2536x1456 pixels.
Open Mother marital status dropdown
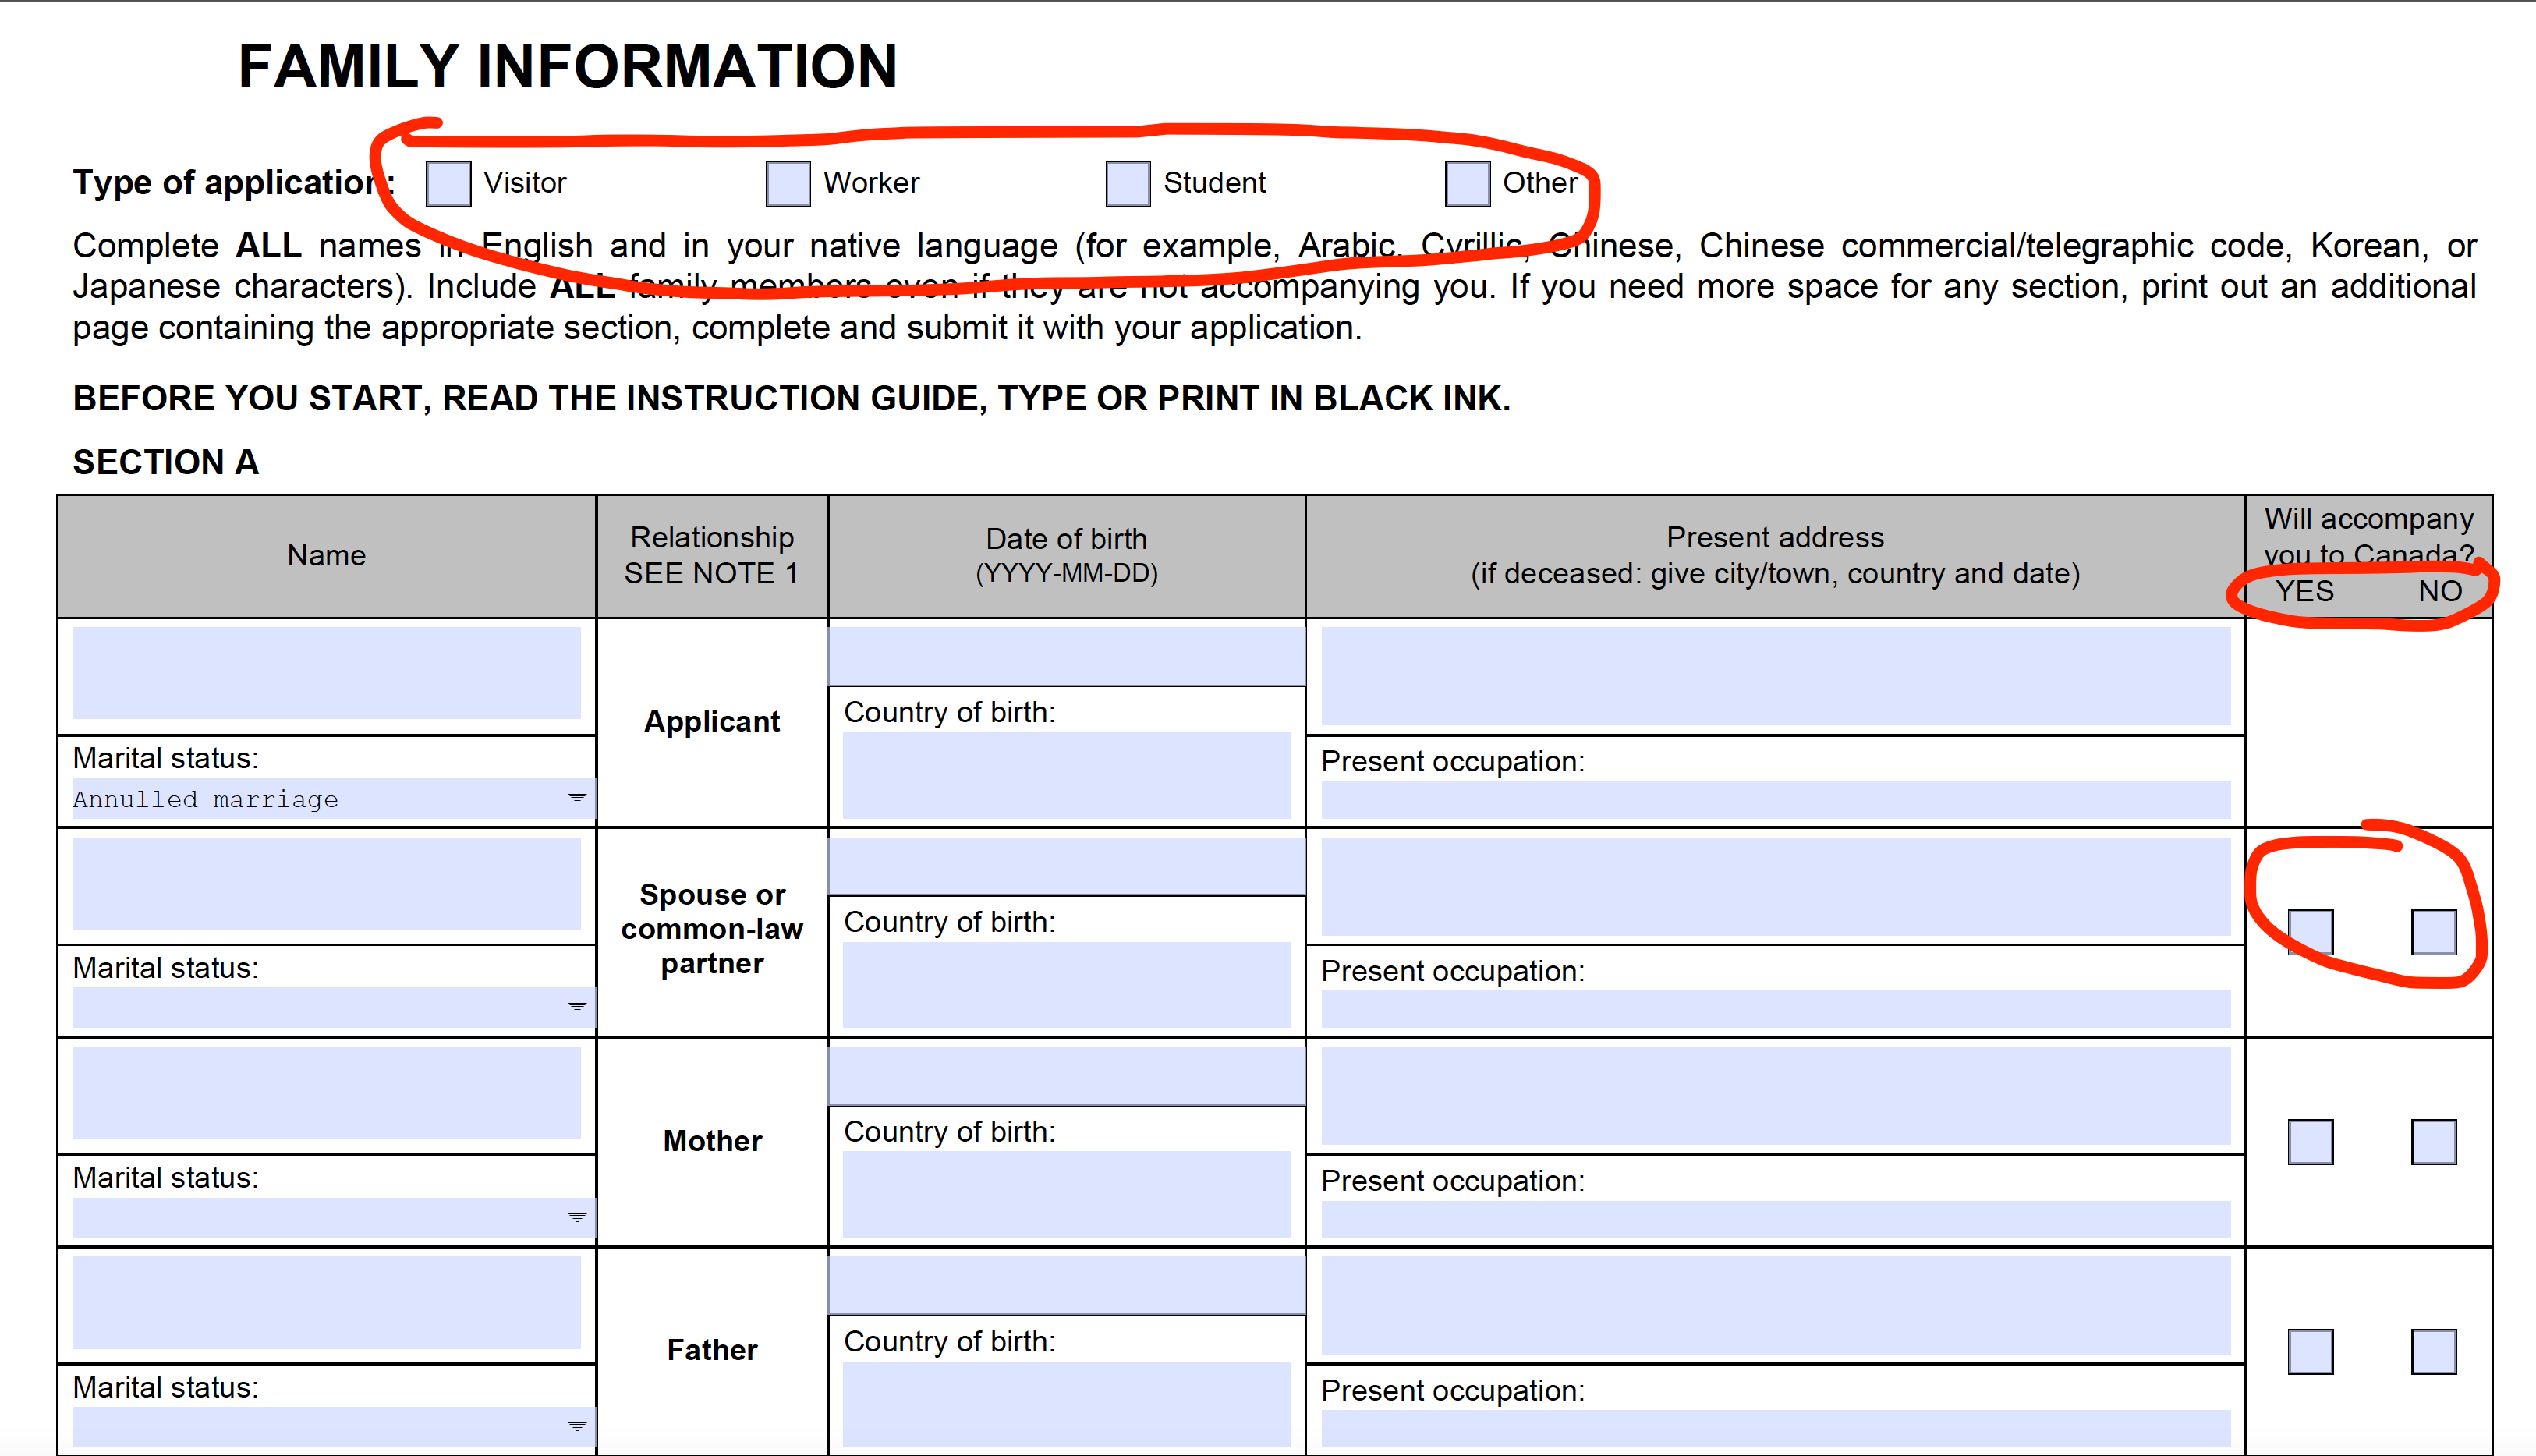pyautogui.click(x=576, y=1218)
